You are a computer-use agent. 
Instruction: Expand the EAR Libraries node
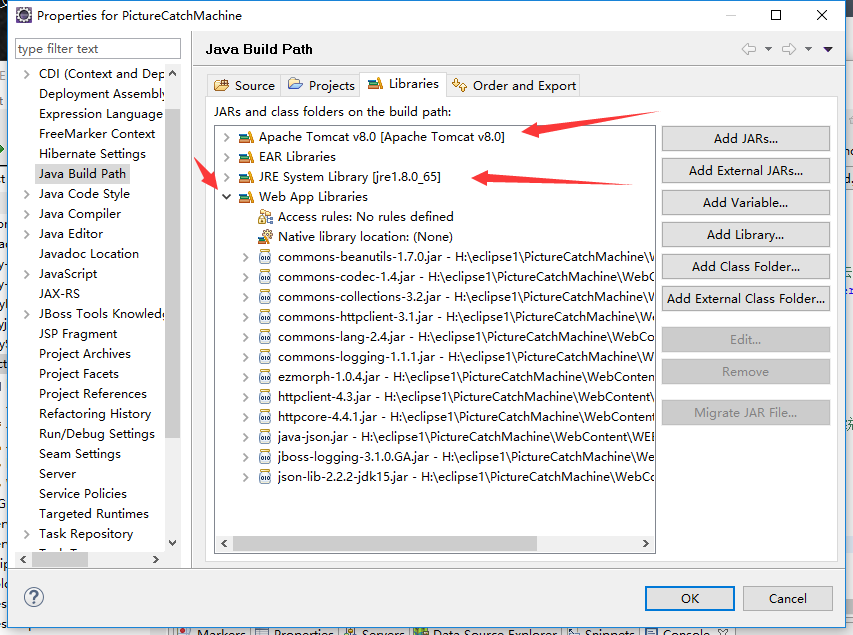click(226, 157)
